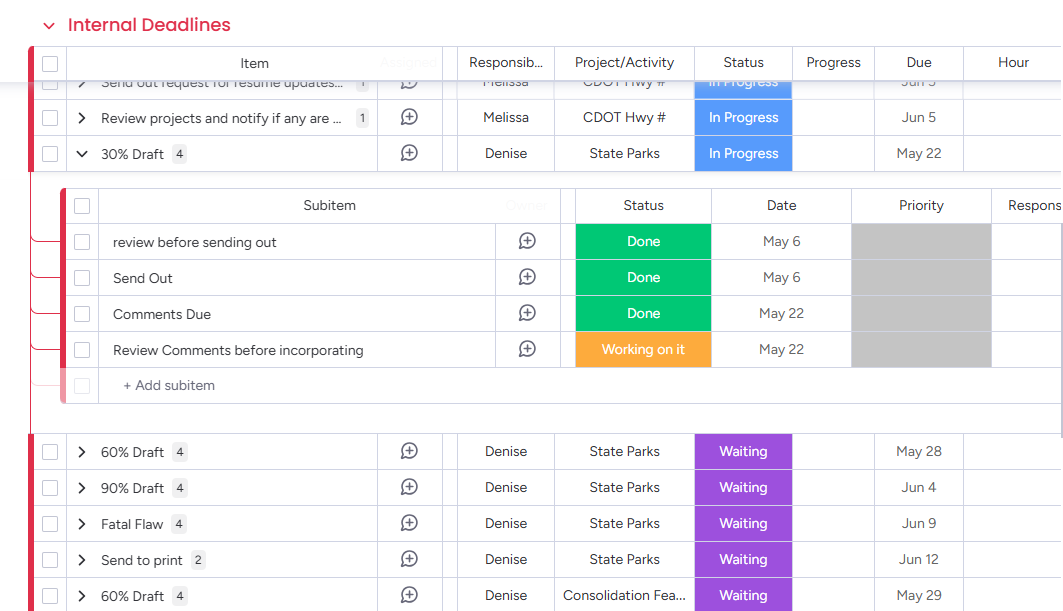Click Add subitem

point(168,385)
